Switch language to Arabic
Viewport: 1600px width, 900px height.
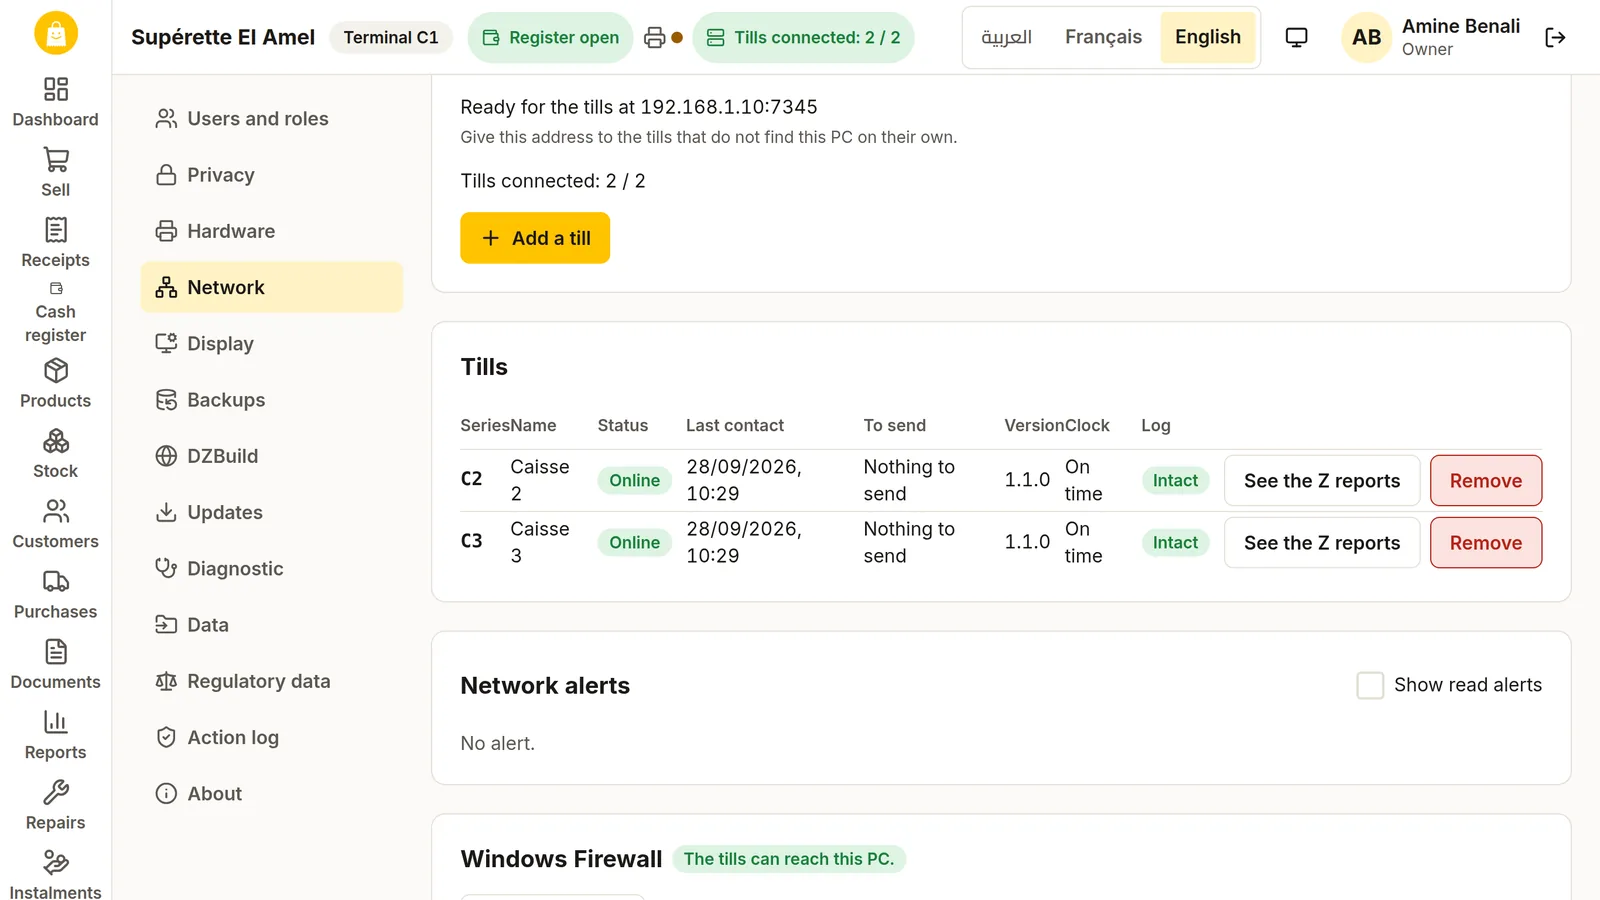pyautogui.click(x=1006, y=38)
